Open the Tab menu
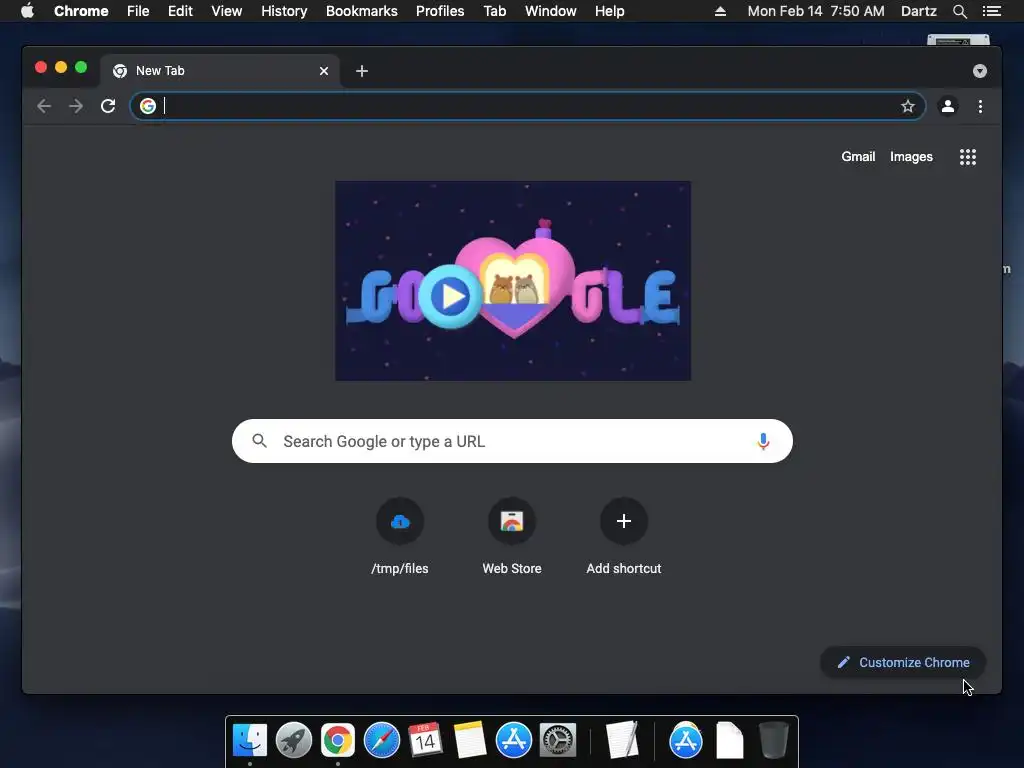Screen dimensions: 1024x768 [495, 11]
